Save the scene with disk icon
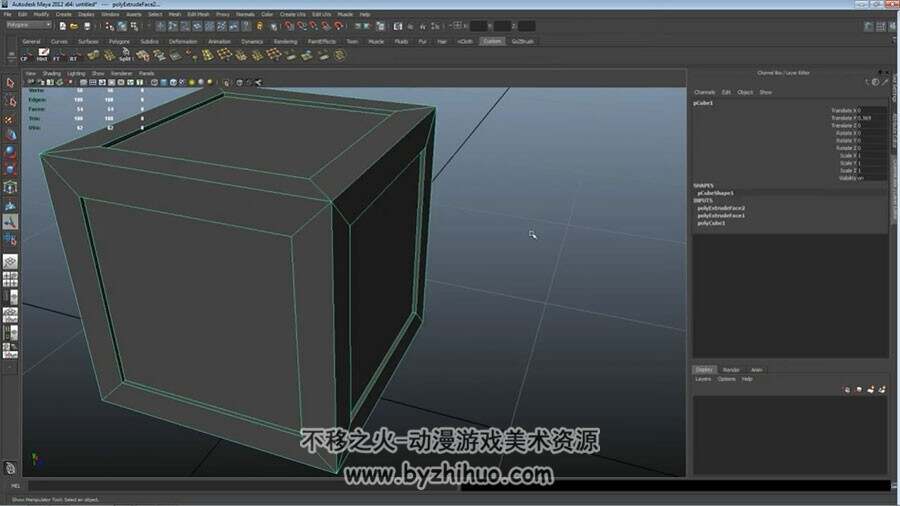Image resolution: width=900 pixels, height=506 pixels. (x=87, y=26)
